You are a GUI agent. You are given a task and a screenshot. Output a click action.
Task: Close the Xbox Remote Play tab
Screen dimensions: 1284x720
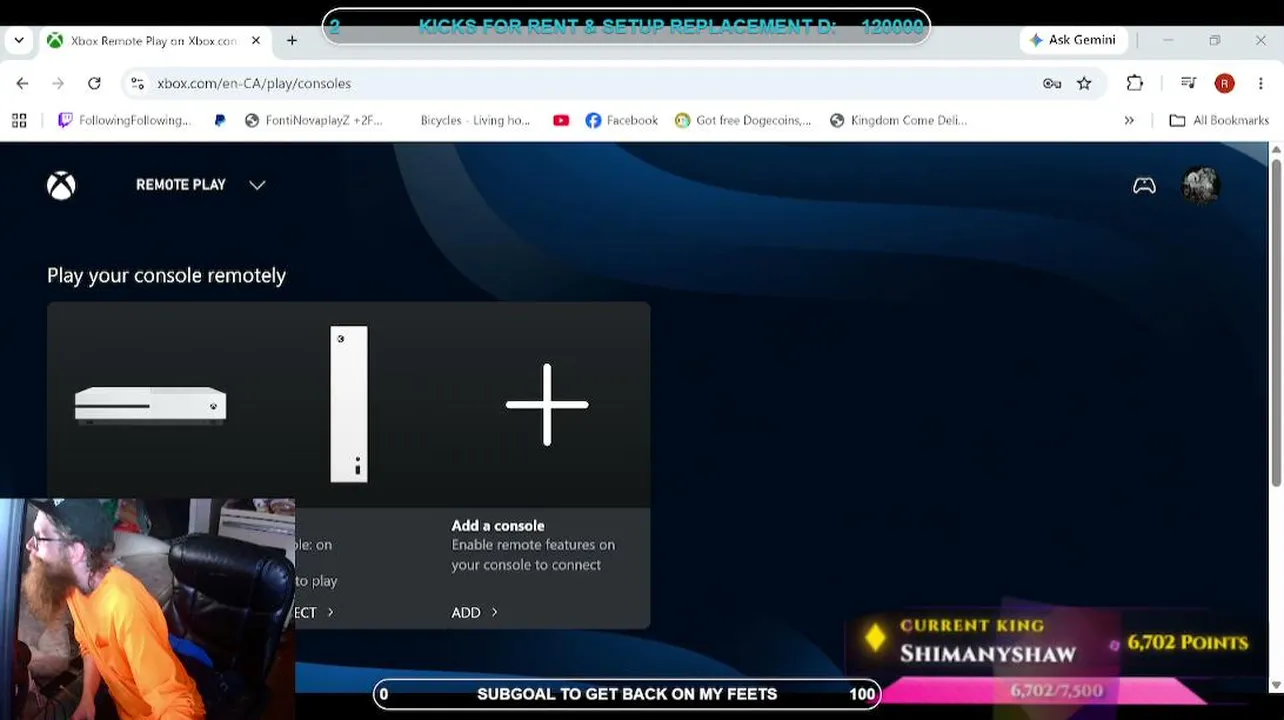256,41
